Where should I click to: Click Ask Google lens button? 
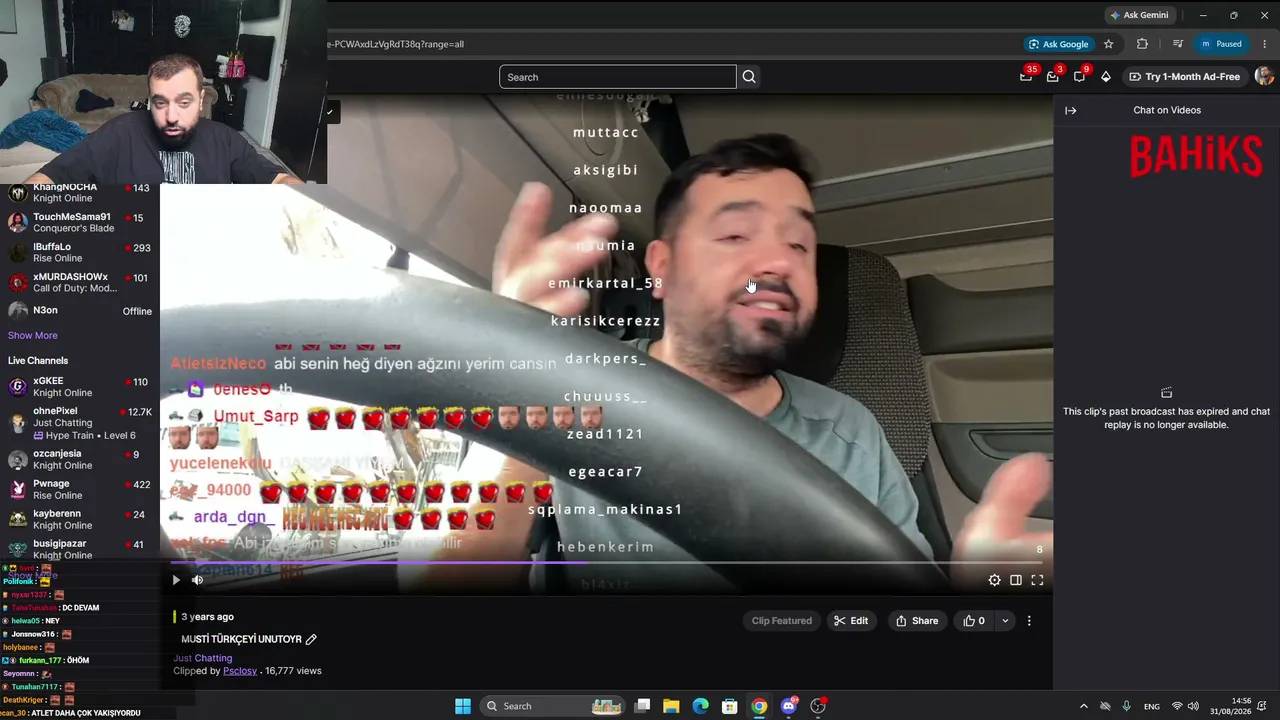pyautogui.click(x=1058, y=44)
